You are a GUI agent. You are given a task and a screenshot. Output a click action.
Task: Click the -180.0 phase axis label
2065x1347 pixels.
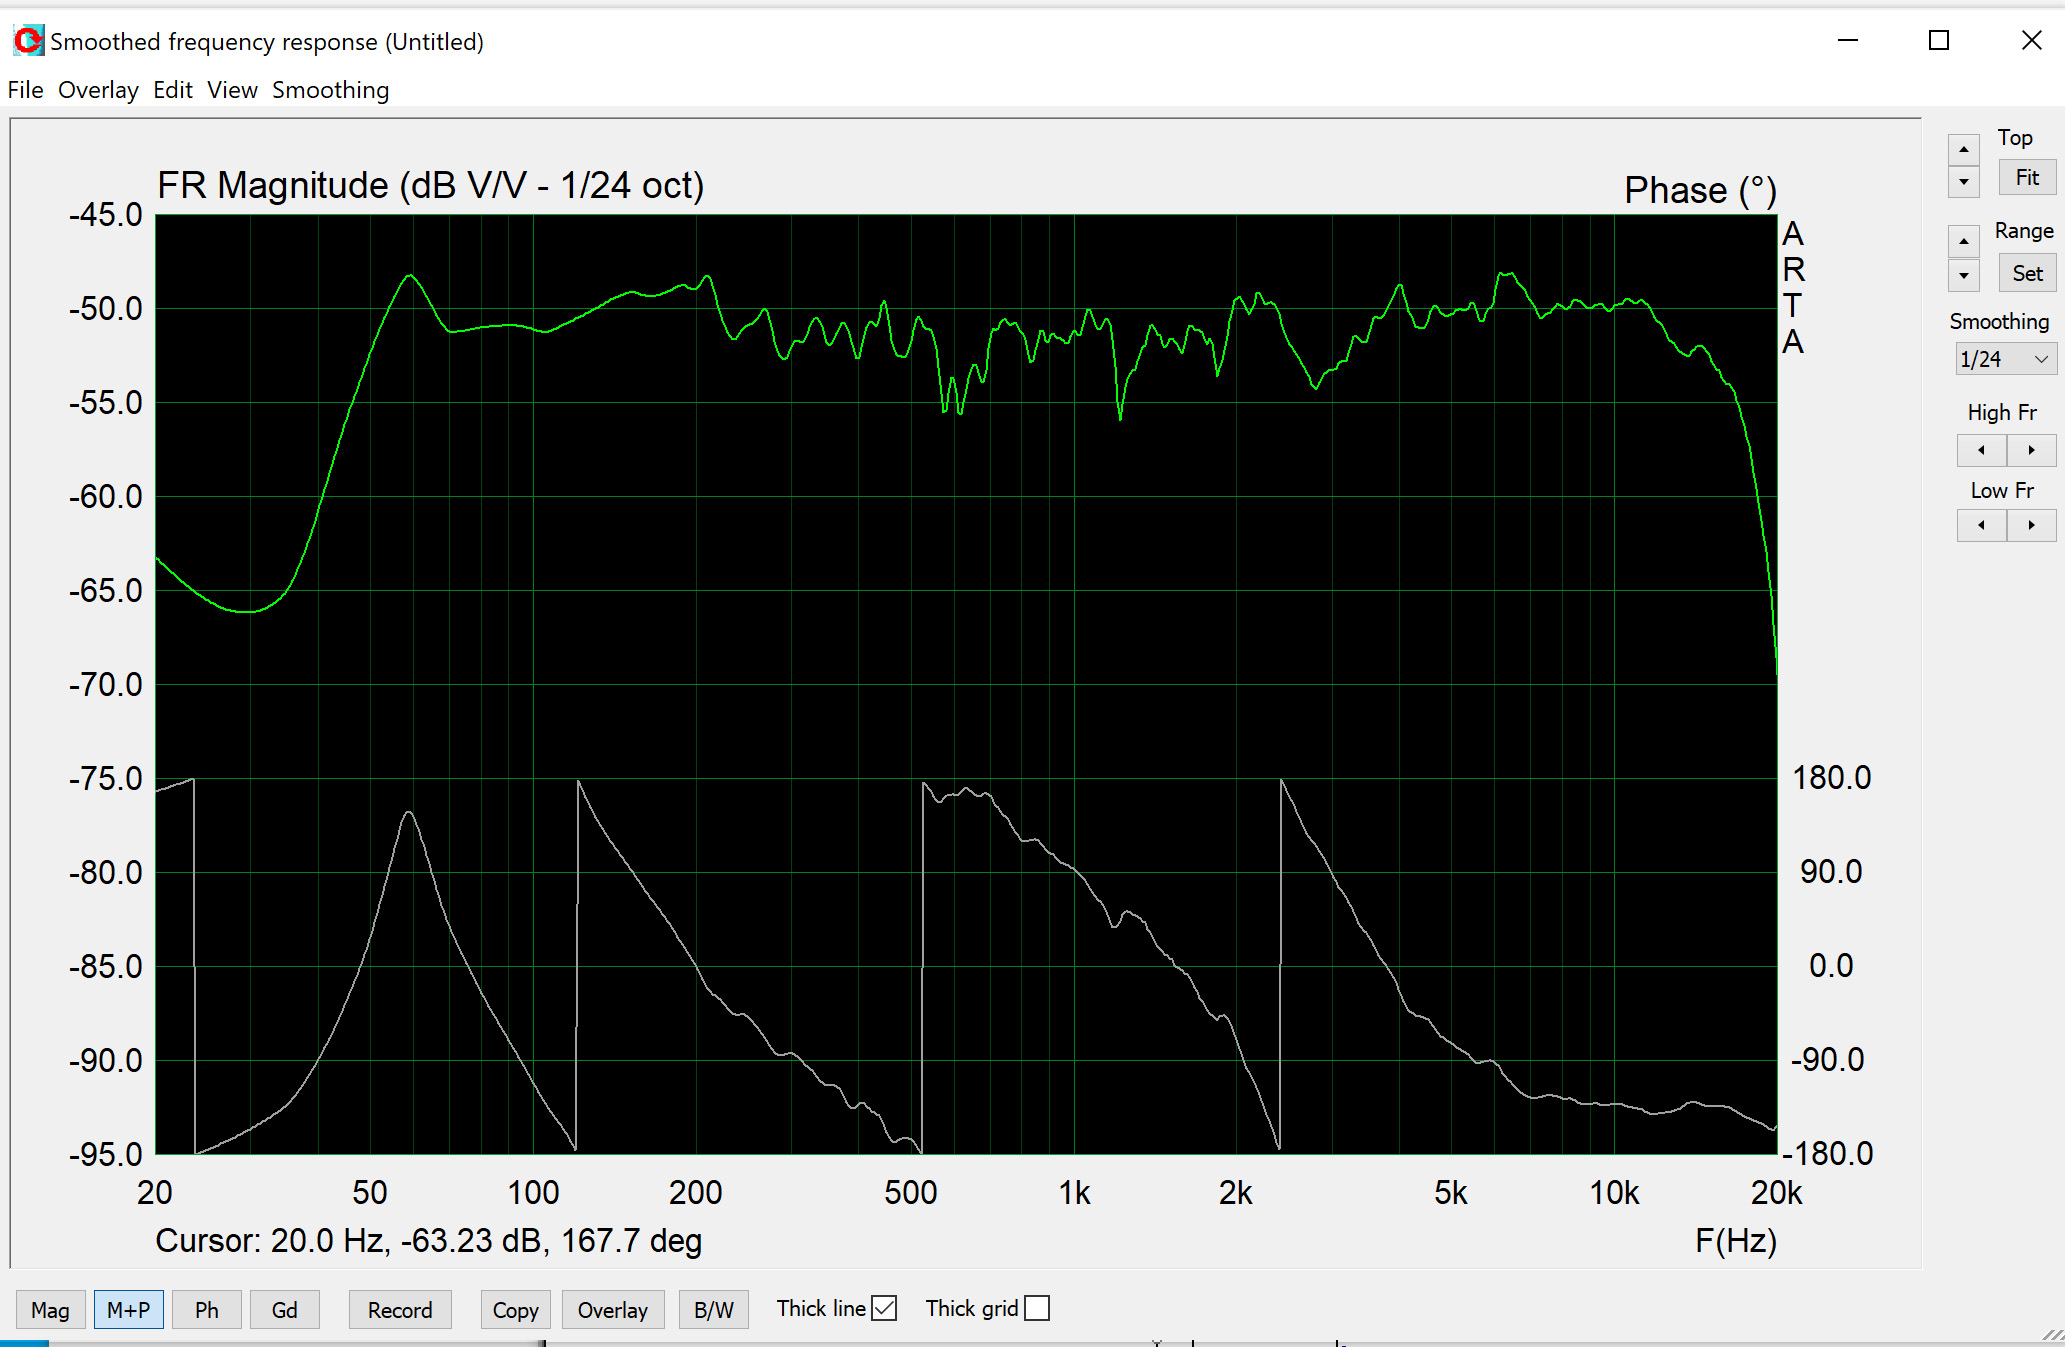click(1828, 1154)
